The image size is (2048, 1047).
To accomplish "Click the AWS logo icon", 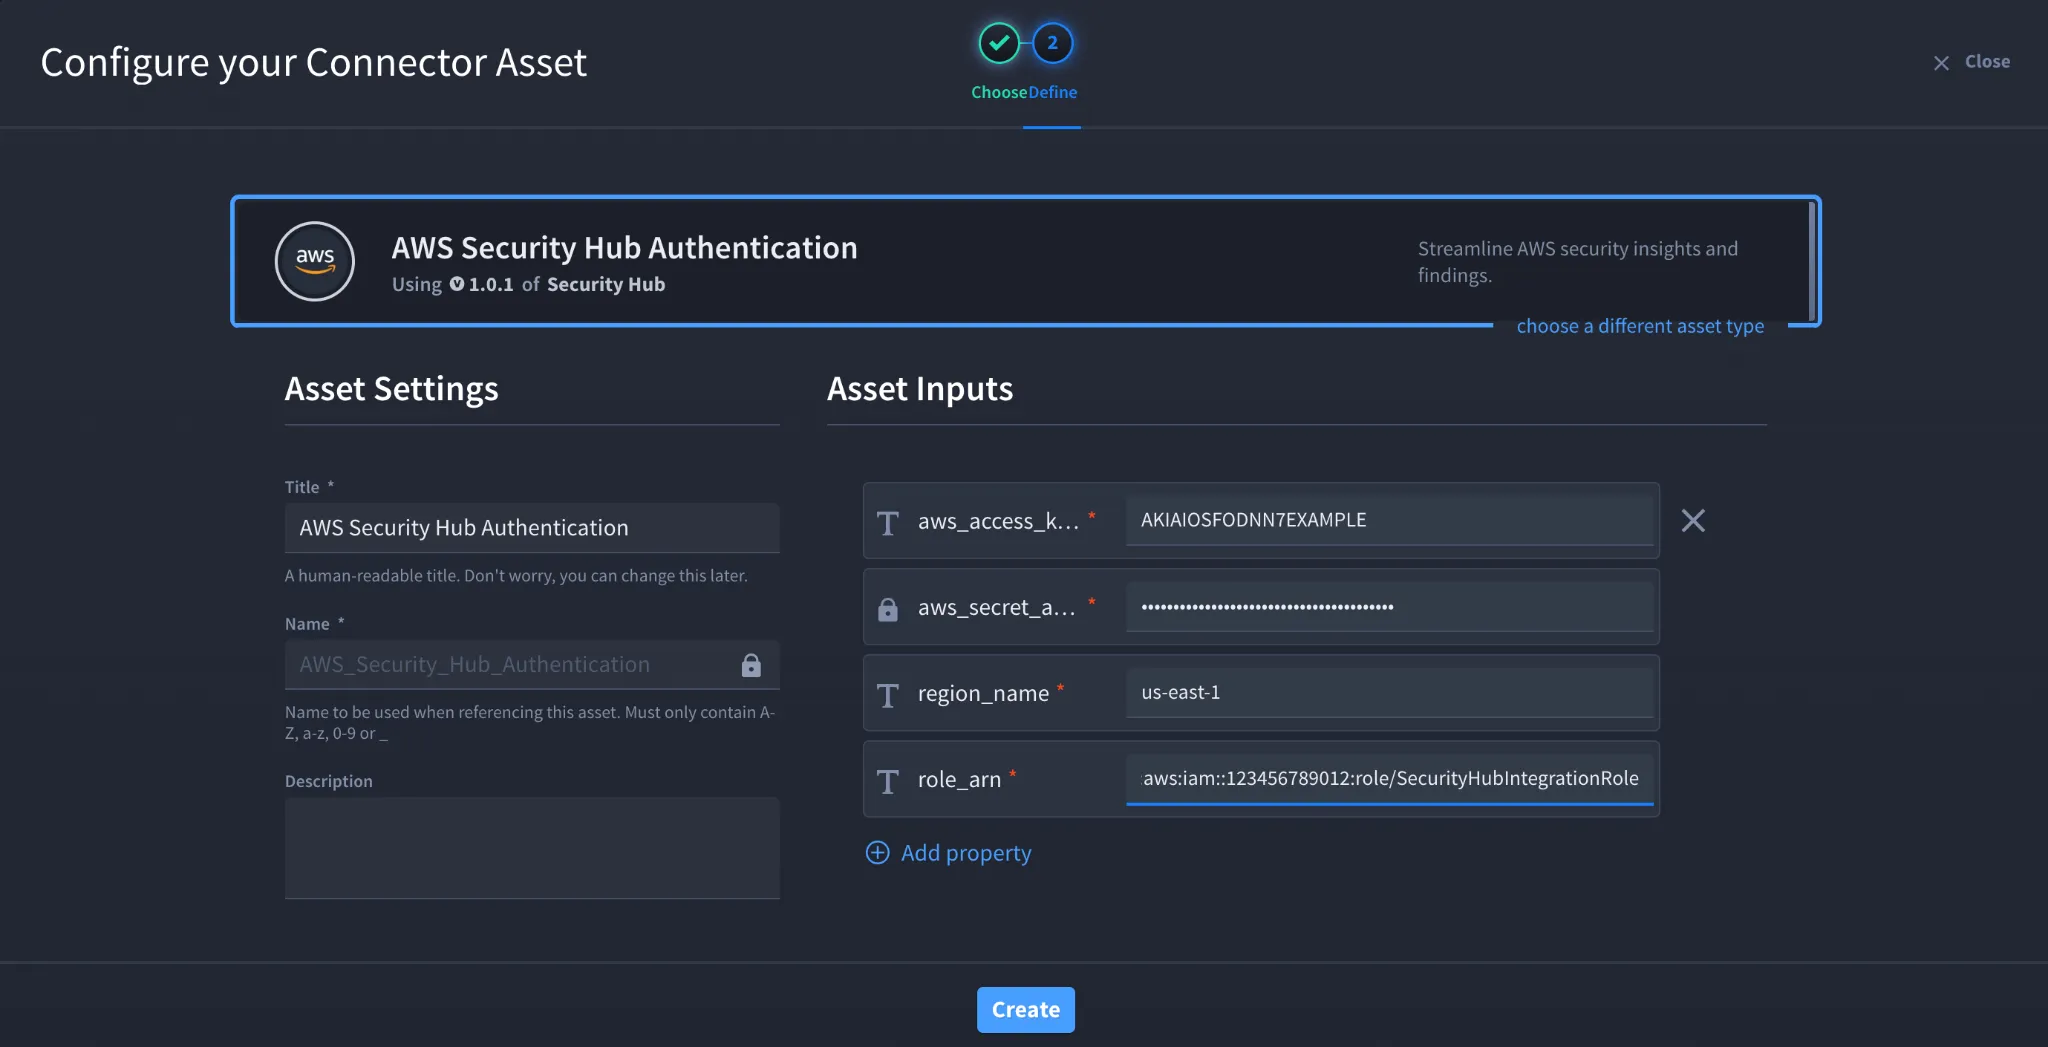I will [x=315, y=261].
